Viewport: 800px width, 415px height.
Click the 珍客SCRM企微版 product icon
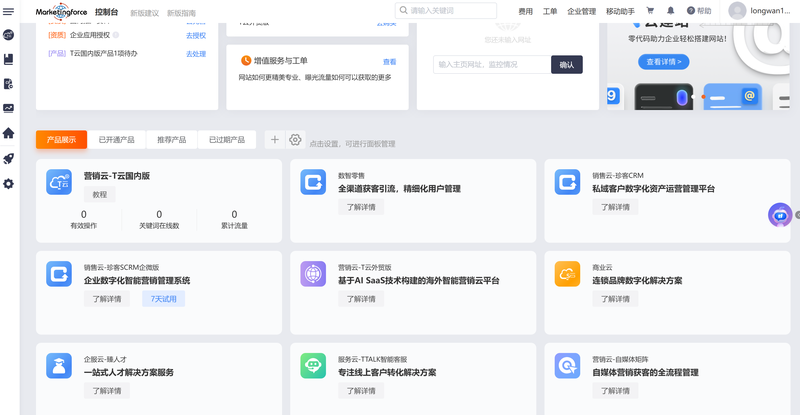[x=59, y=274]
